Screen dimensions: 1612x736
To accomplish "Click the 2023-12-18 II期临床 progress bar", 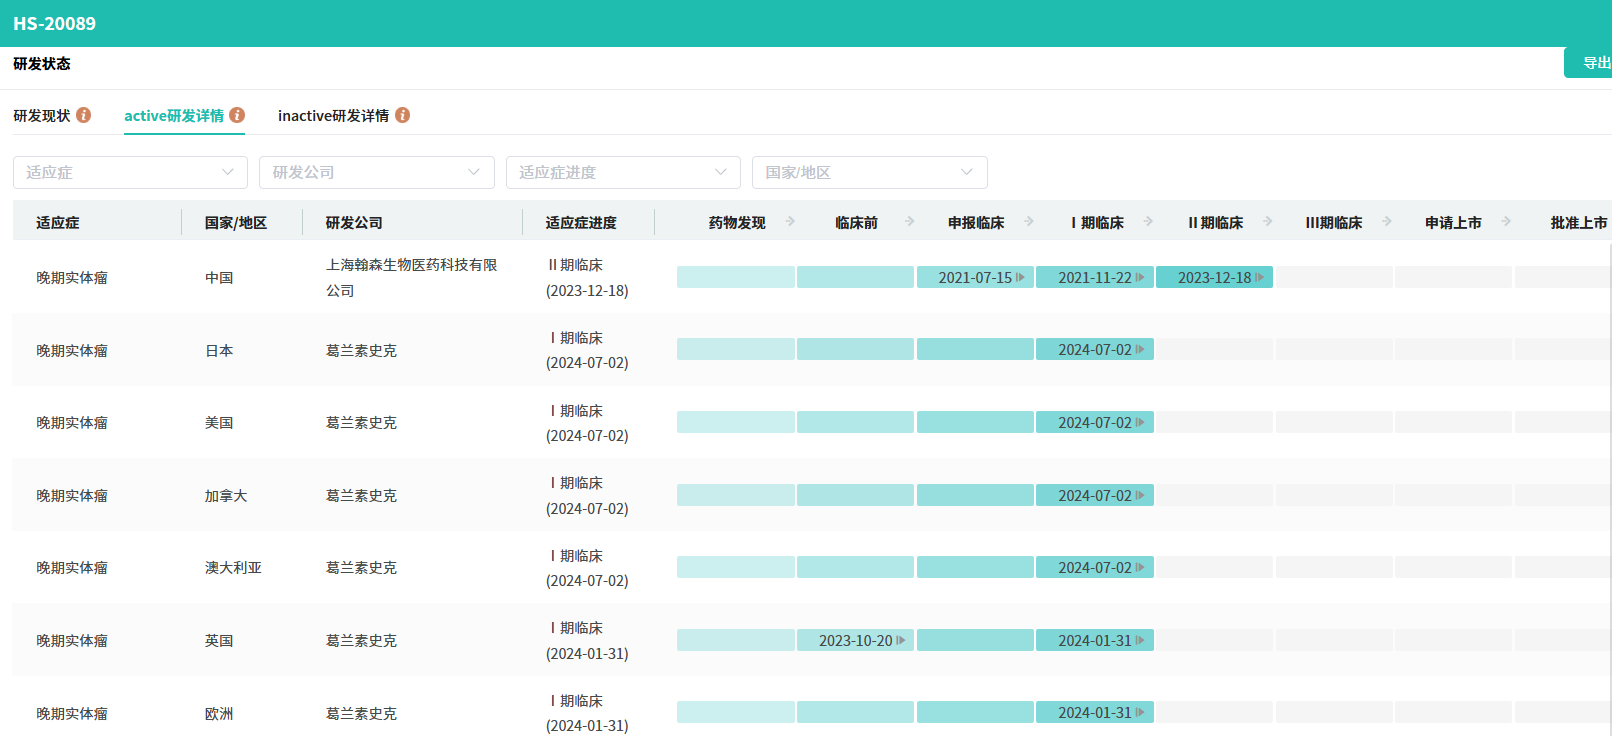I will pyautogui.click(x=1213, y=278).
